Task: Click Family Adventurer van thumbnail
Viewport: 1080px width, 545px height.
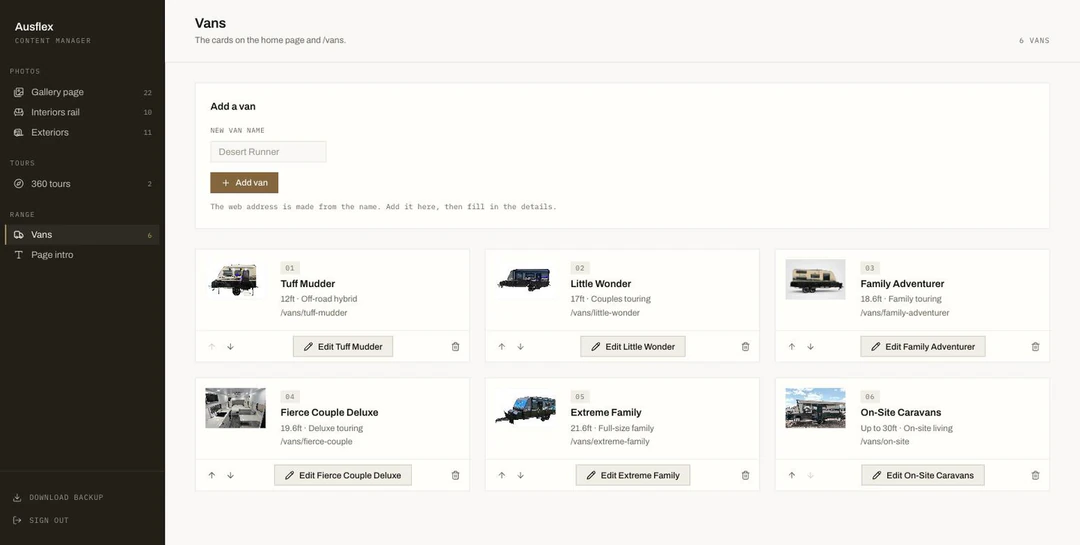Action: (x=816, y=279)
